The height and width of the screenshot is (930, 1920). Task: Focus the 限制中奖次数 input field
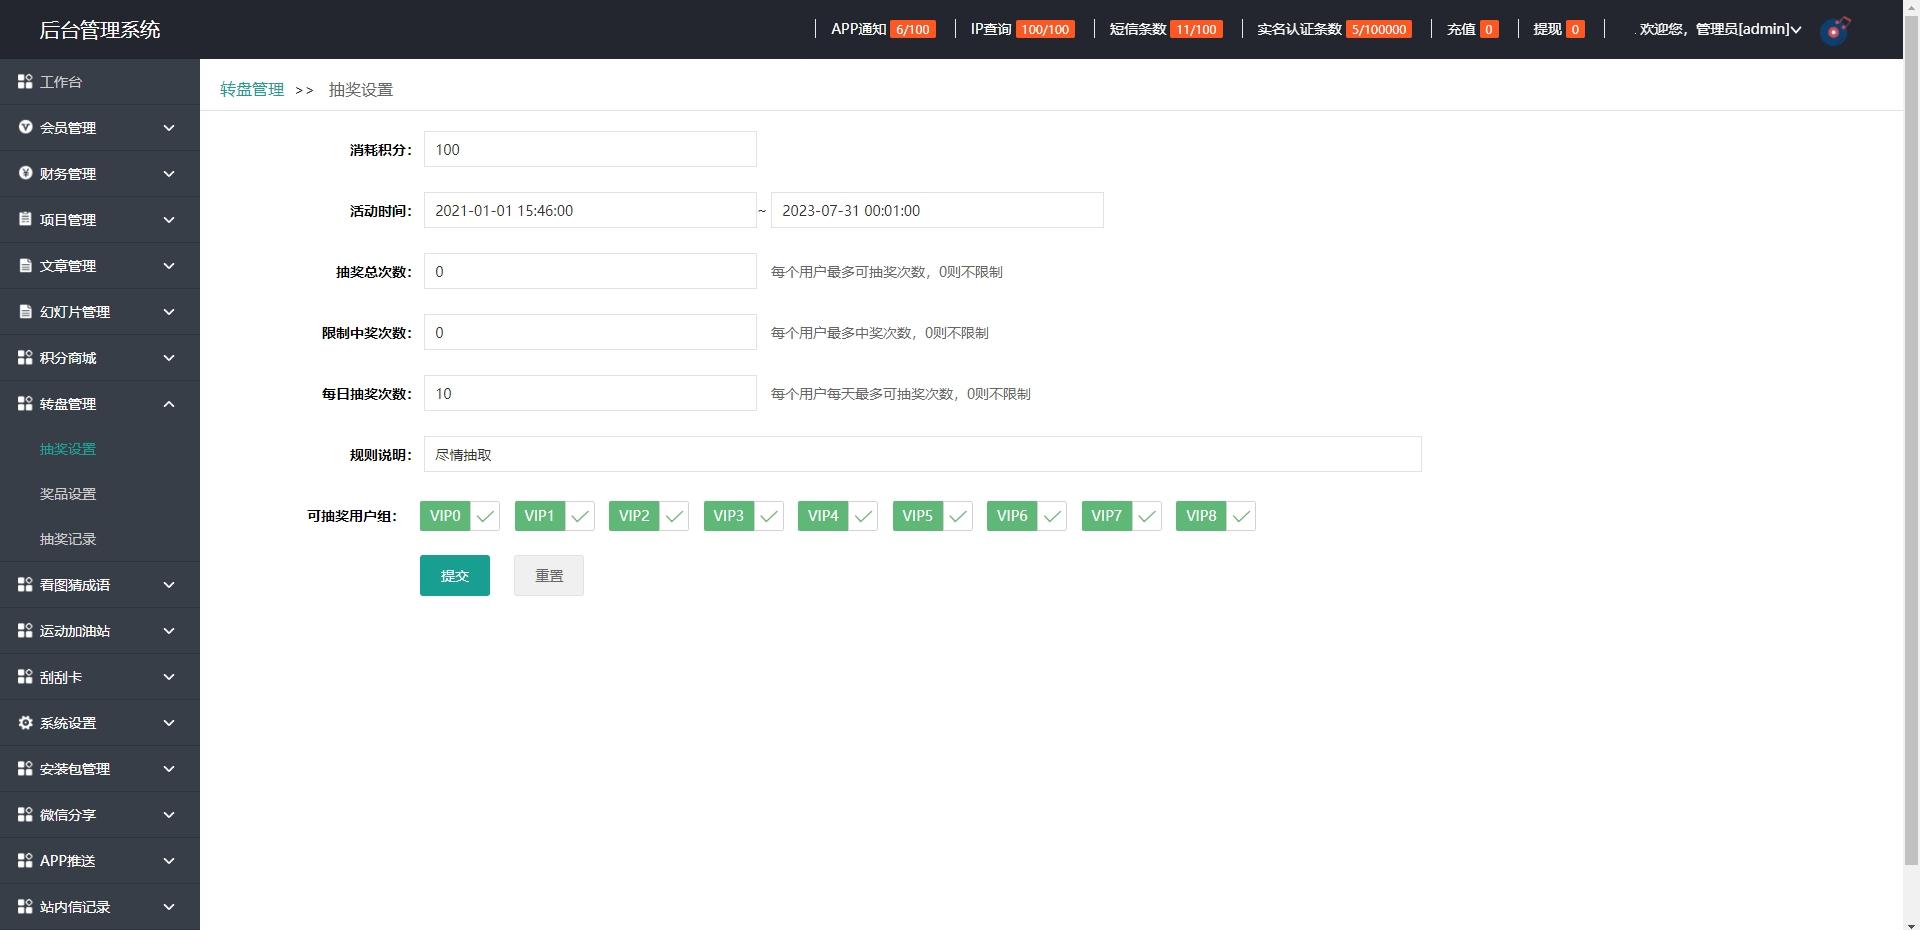[x=590, y=332]
